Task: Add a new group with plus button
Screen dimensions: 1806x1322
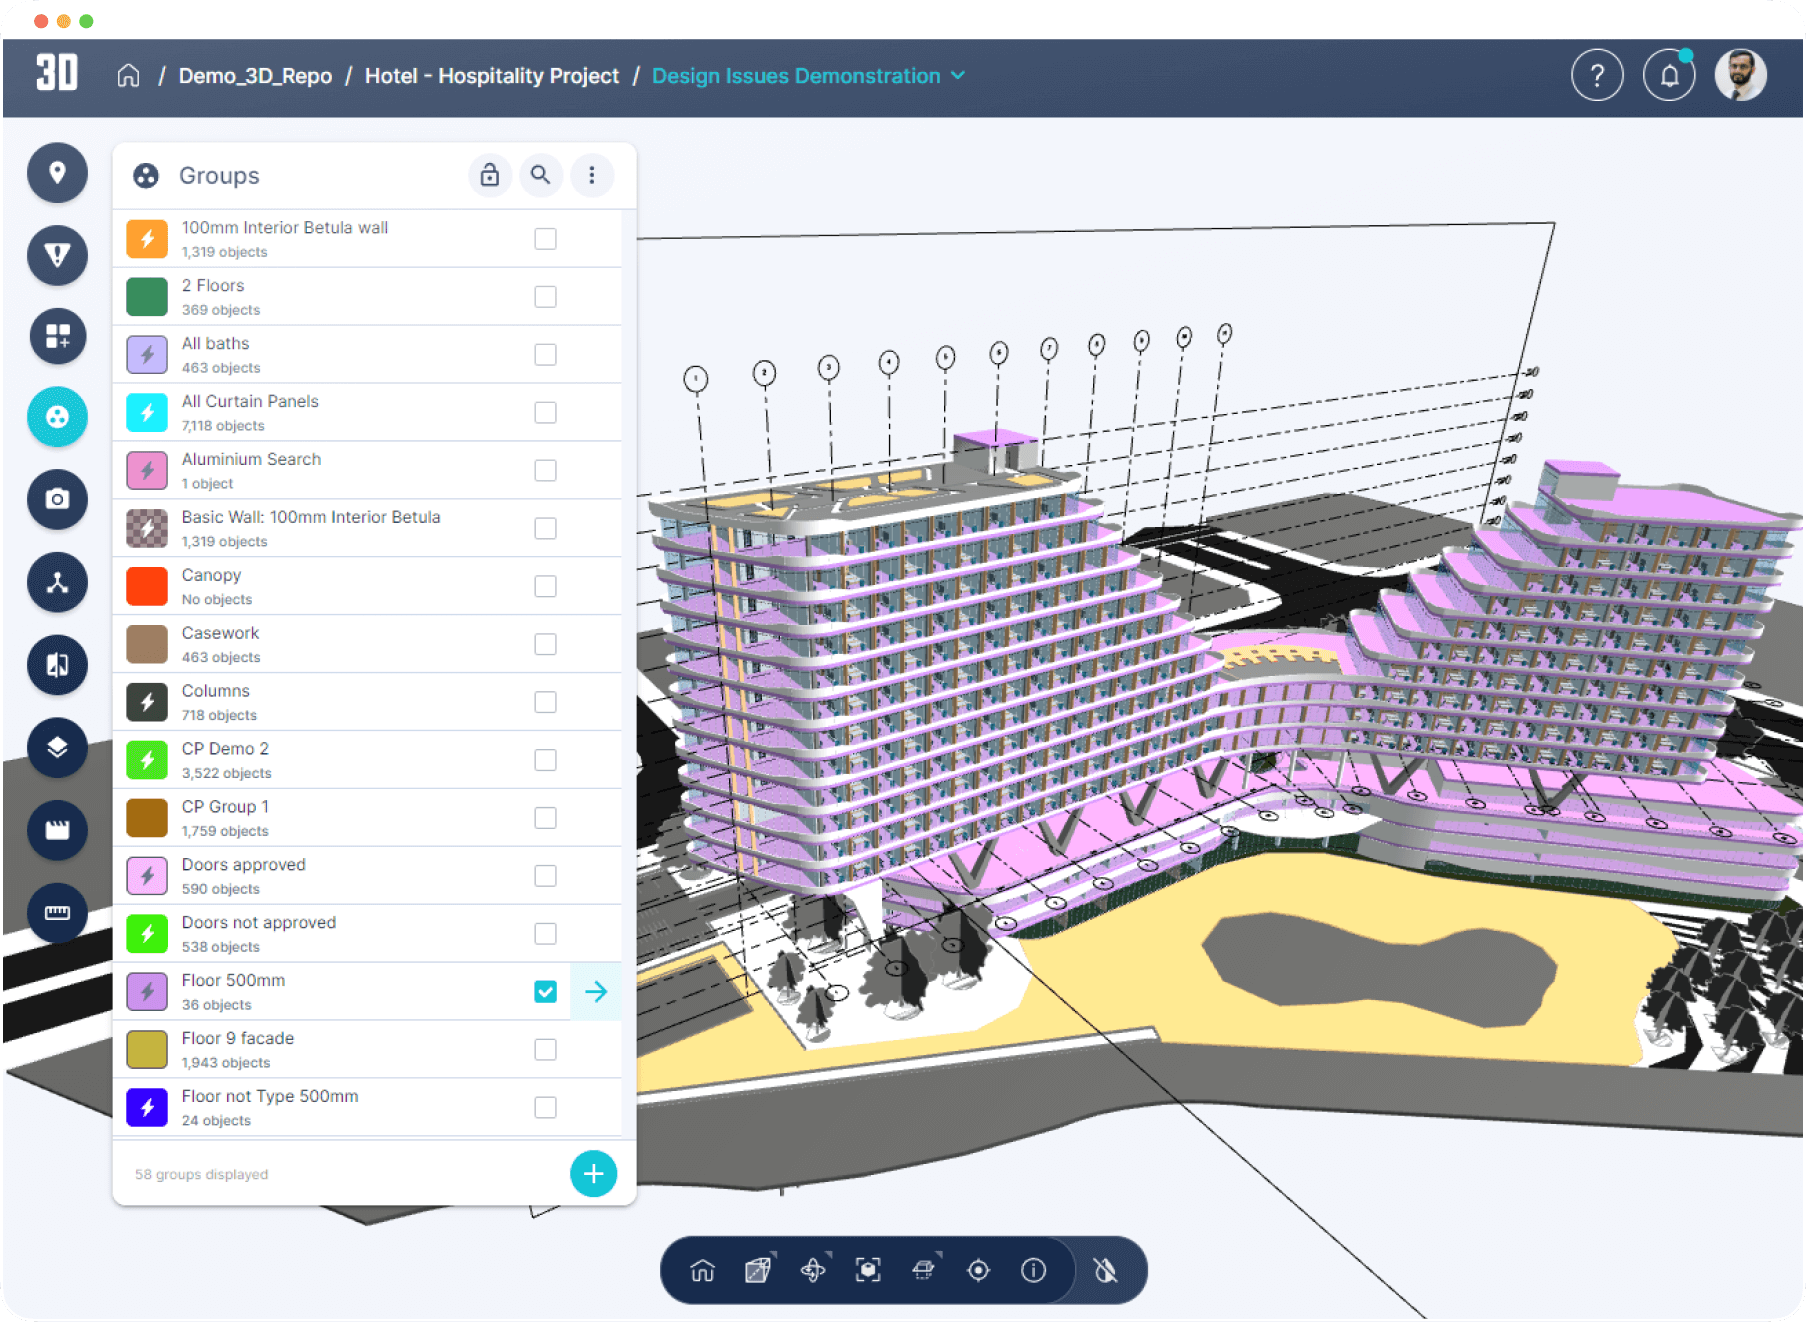Action: tap(593, 1173)
